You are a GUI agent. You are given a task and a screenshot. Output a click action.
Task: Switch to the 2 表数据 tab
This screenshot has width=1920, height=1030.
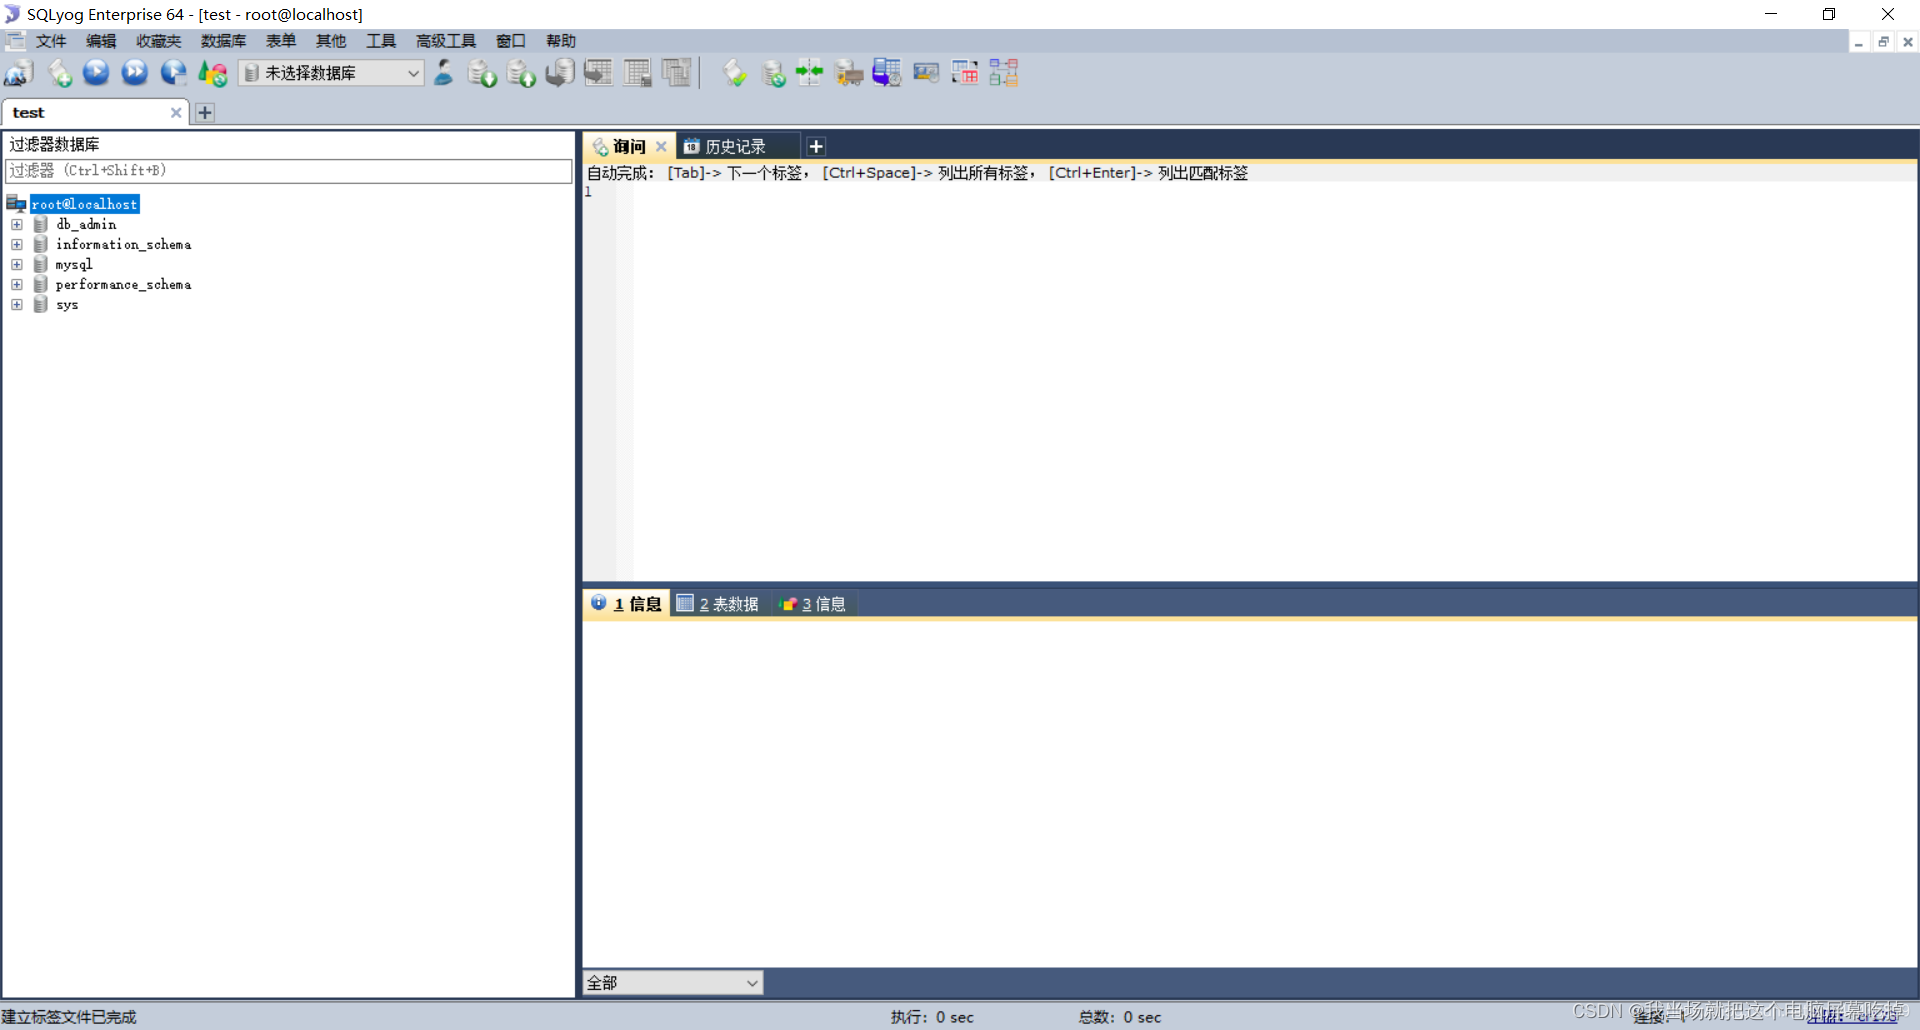(718, 604)
